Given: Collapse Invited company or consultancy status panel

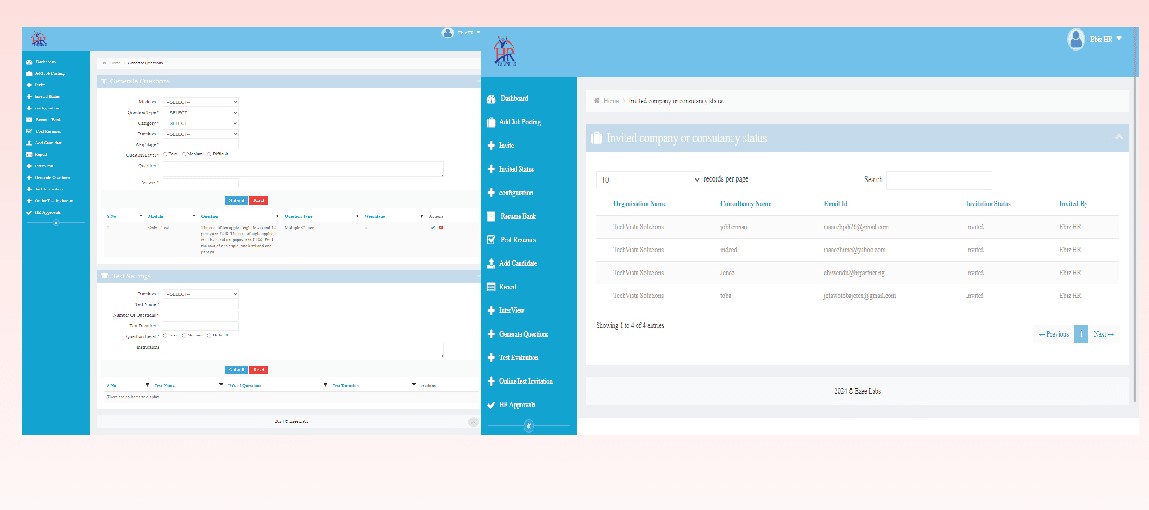Looking at the screenshot, I should click(1118, 138).
